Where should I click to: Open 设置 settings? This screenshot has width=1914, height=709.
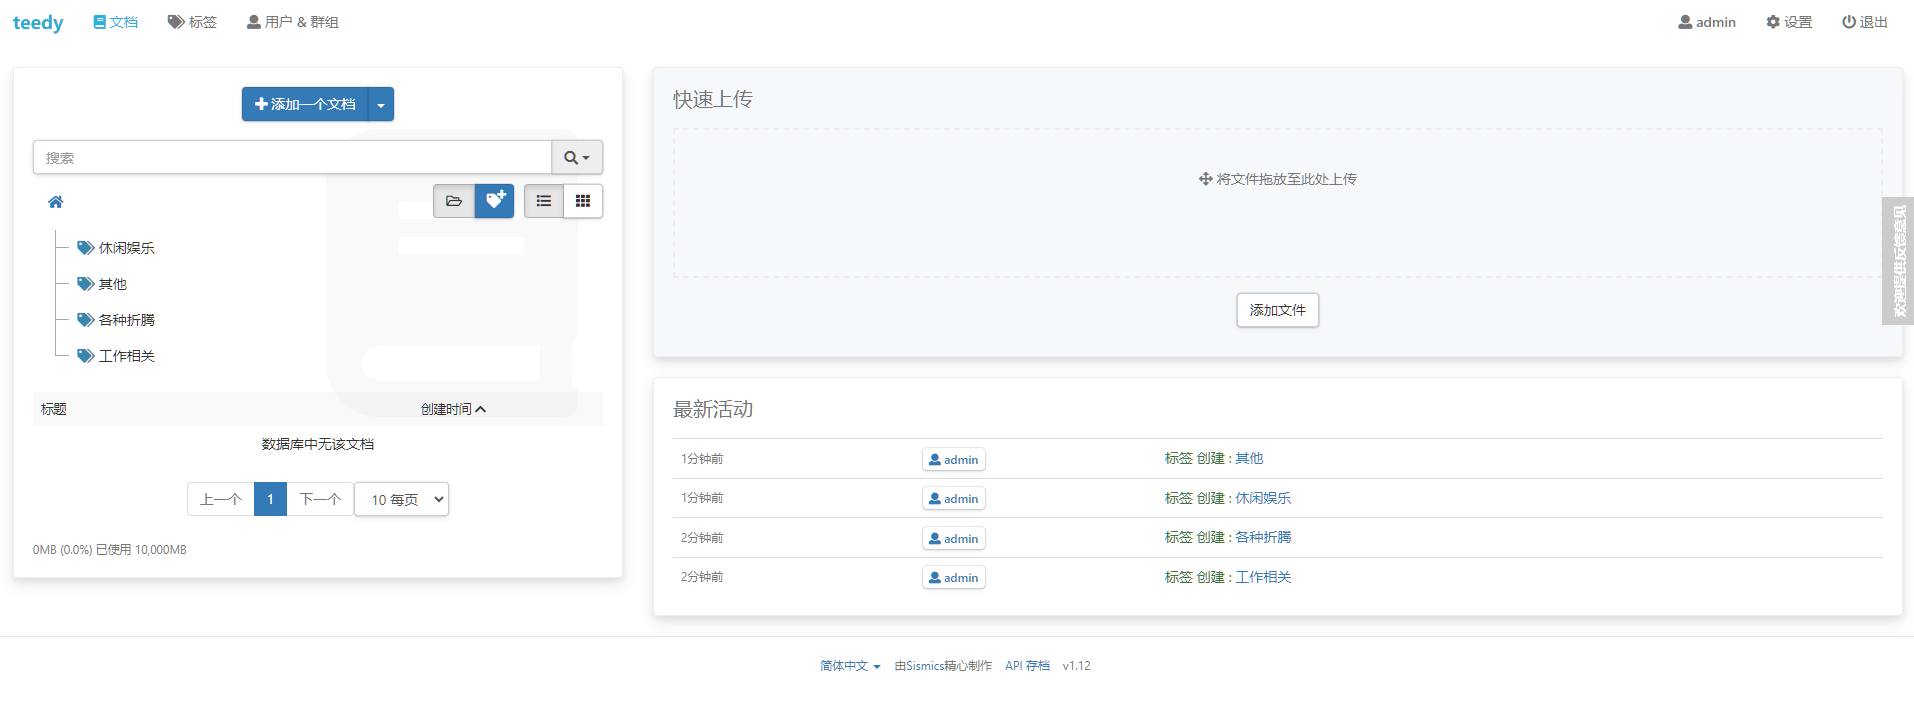click(1789, 22)
